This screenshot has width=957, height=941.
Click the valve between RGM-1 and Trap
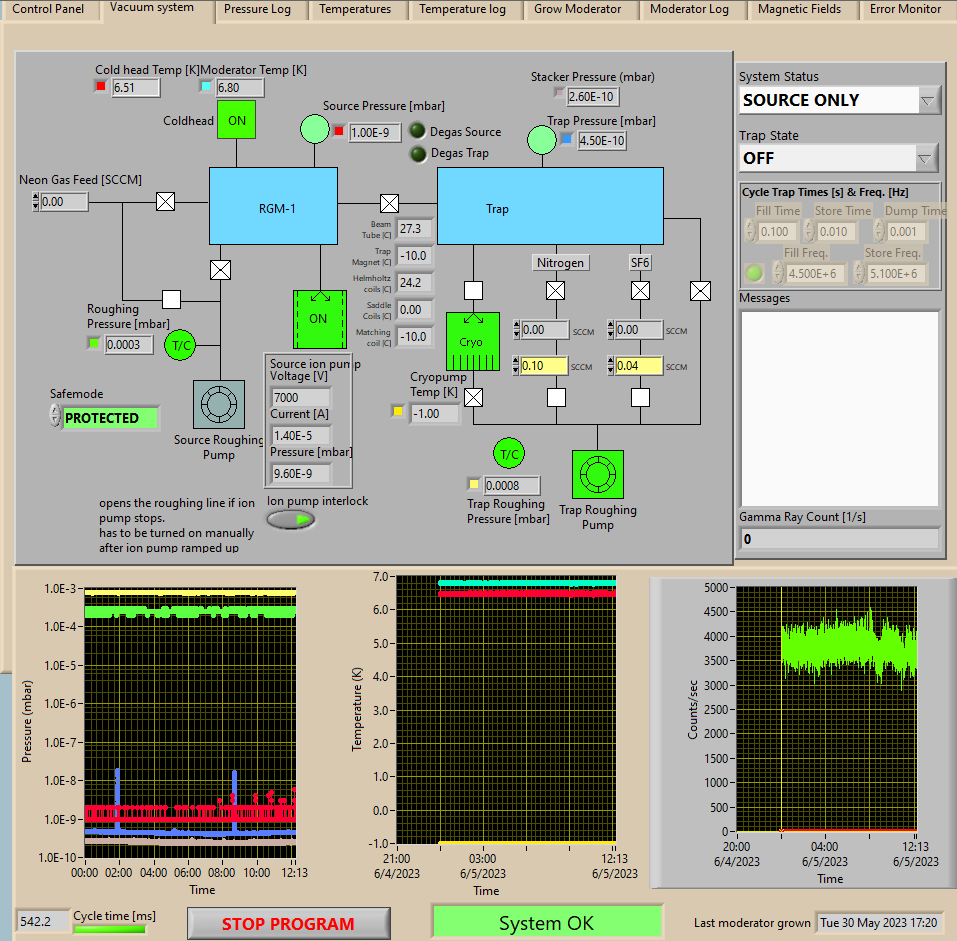pos(389,202)
